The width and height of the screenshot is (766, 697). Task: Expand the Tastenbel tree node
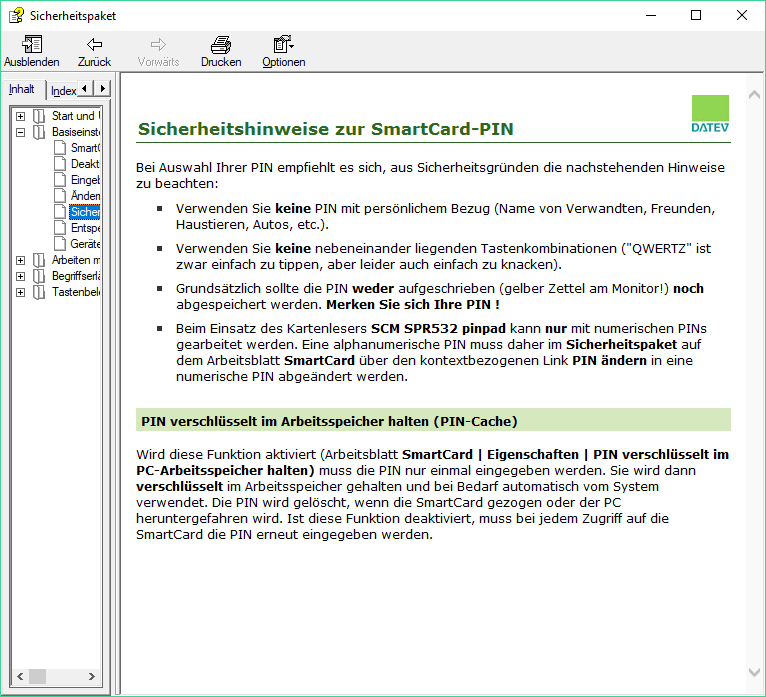21,293
